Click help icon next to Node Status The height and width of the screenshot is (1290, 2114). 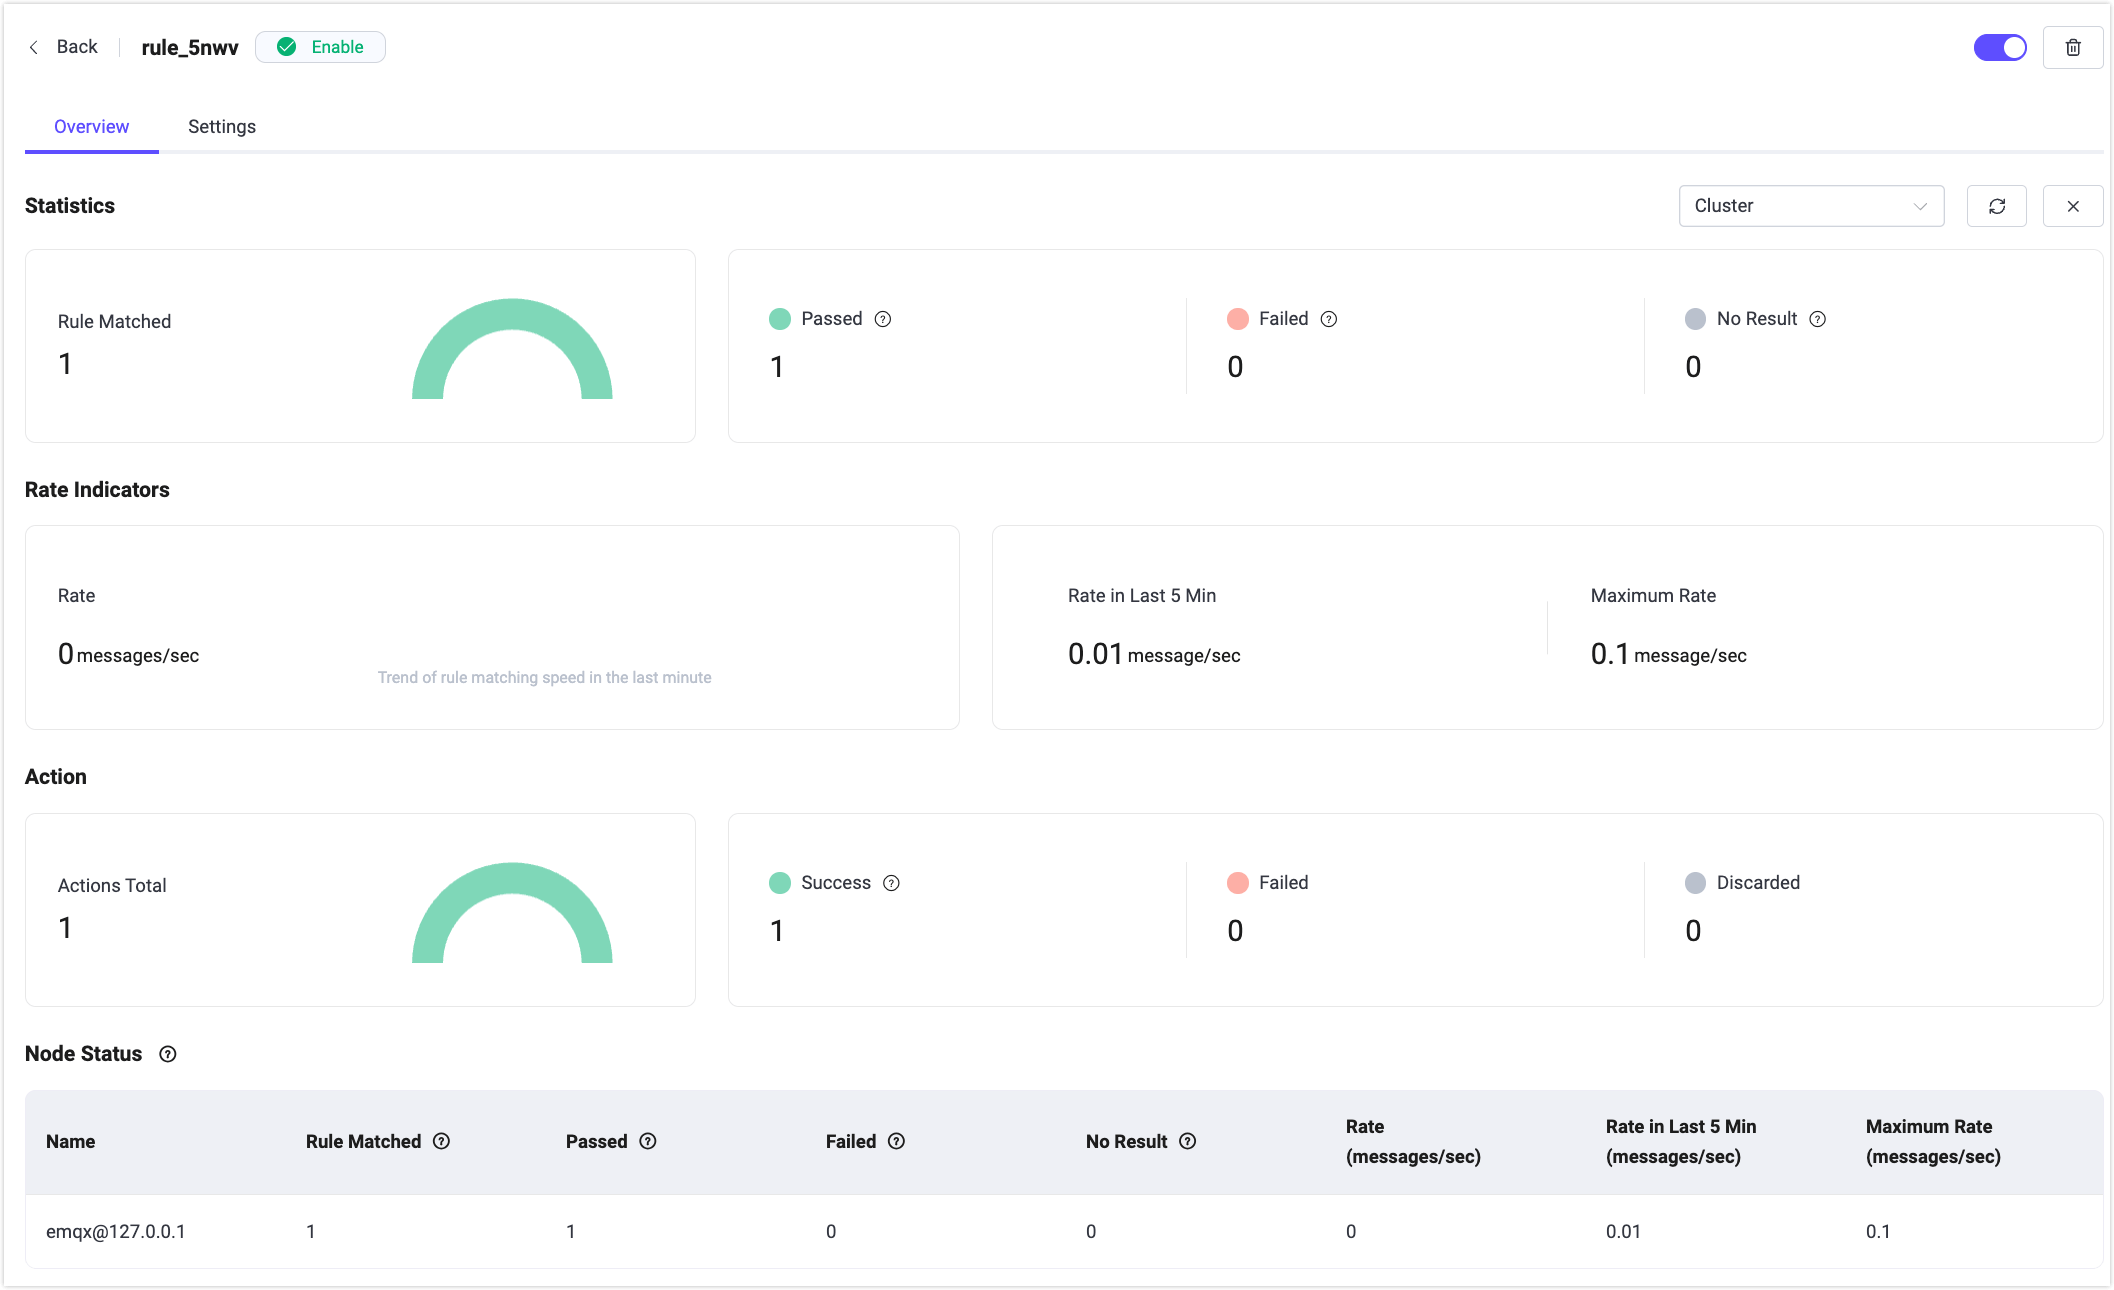pos(168,1054)
